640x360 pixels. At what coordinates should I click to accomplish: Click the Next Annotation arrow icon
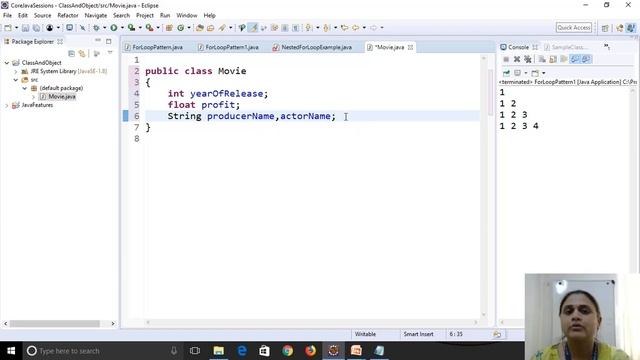(x=308, y=28)
